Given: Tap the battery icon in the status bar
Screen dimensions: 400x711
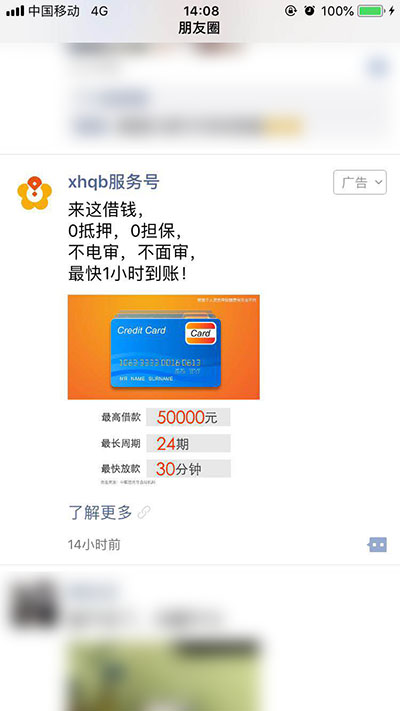Looking at the screenshot, I should tap(371, 11).
